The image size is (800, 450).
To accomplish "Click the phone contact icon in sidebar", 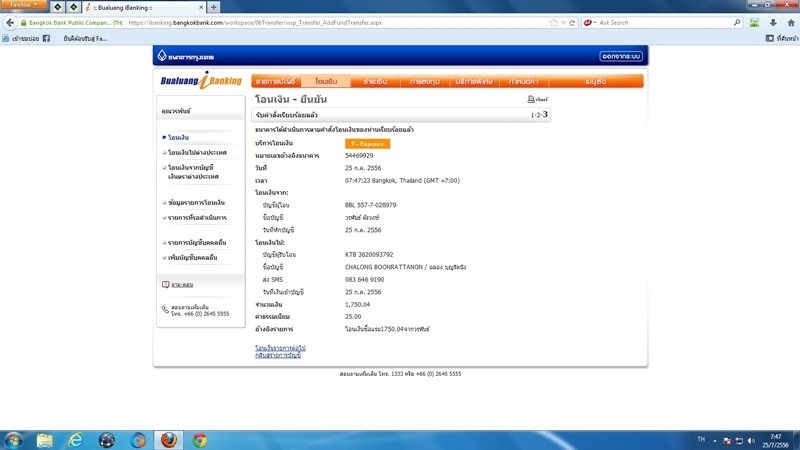I will click(x=165, y=309).
